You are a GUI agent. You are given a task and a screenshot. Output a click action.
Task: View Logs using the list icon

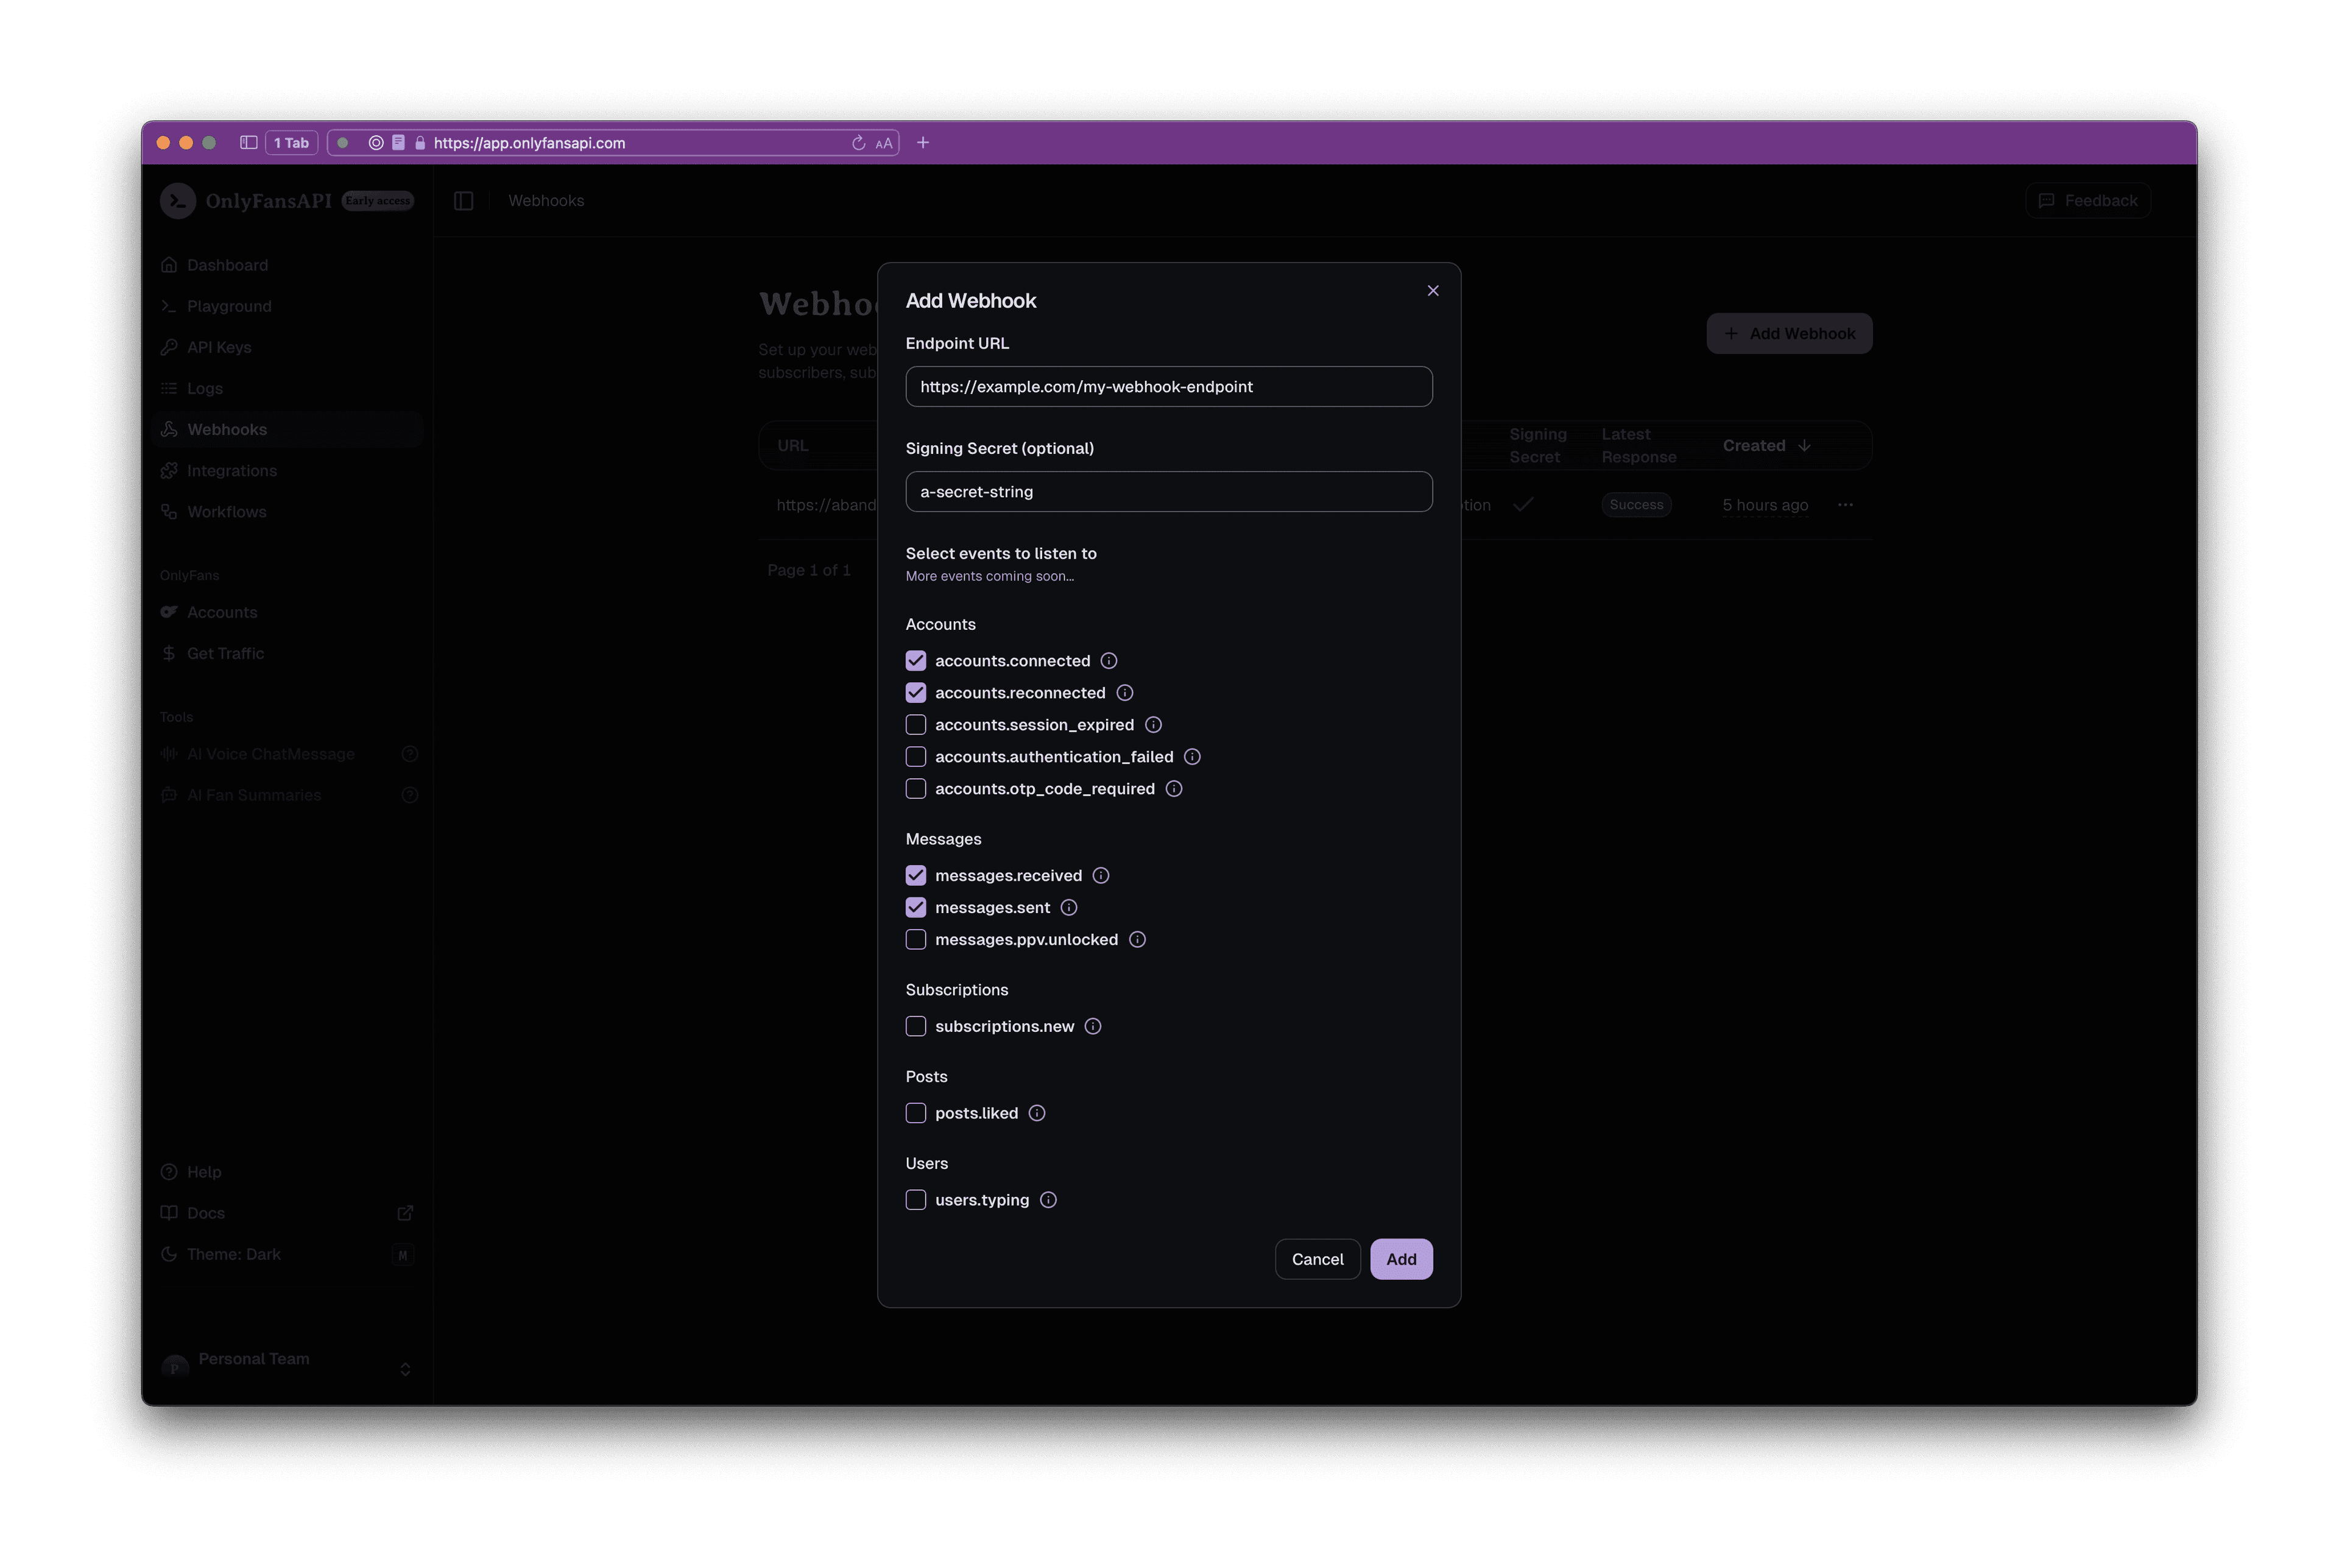170,388
